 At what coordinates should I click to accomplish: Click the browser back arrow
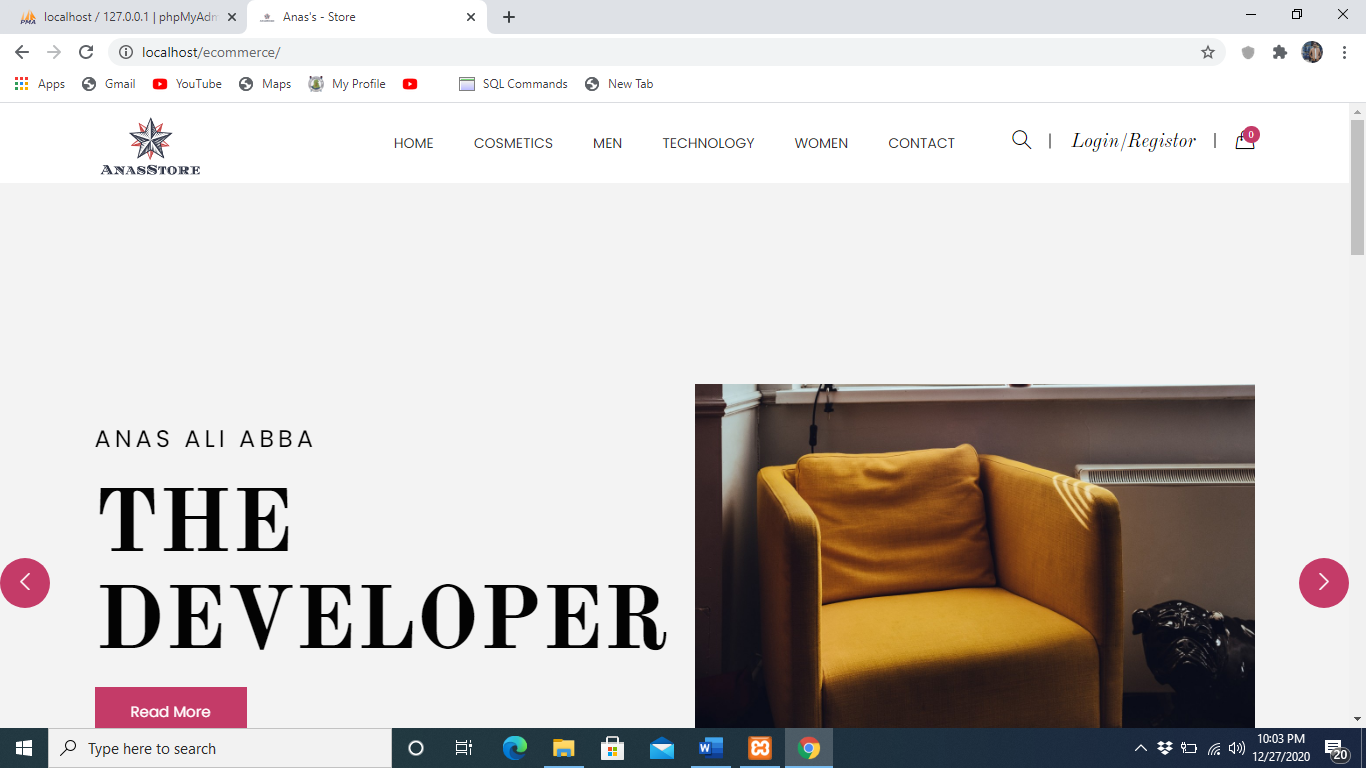coord(22,52)
